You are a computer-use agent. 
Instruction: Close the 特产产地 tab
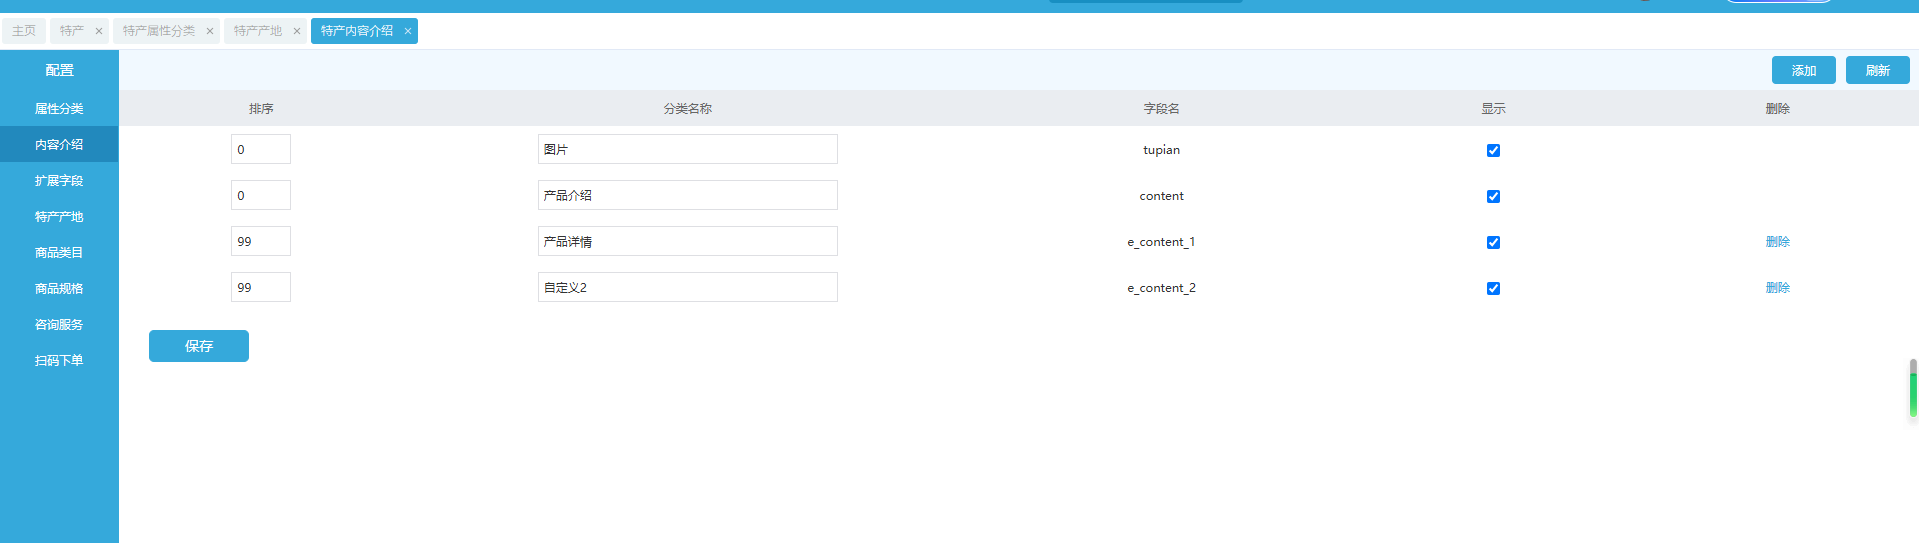[297, 31]
